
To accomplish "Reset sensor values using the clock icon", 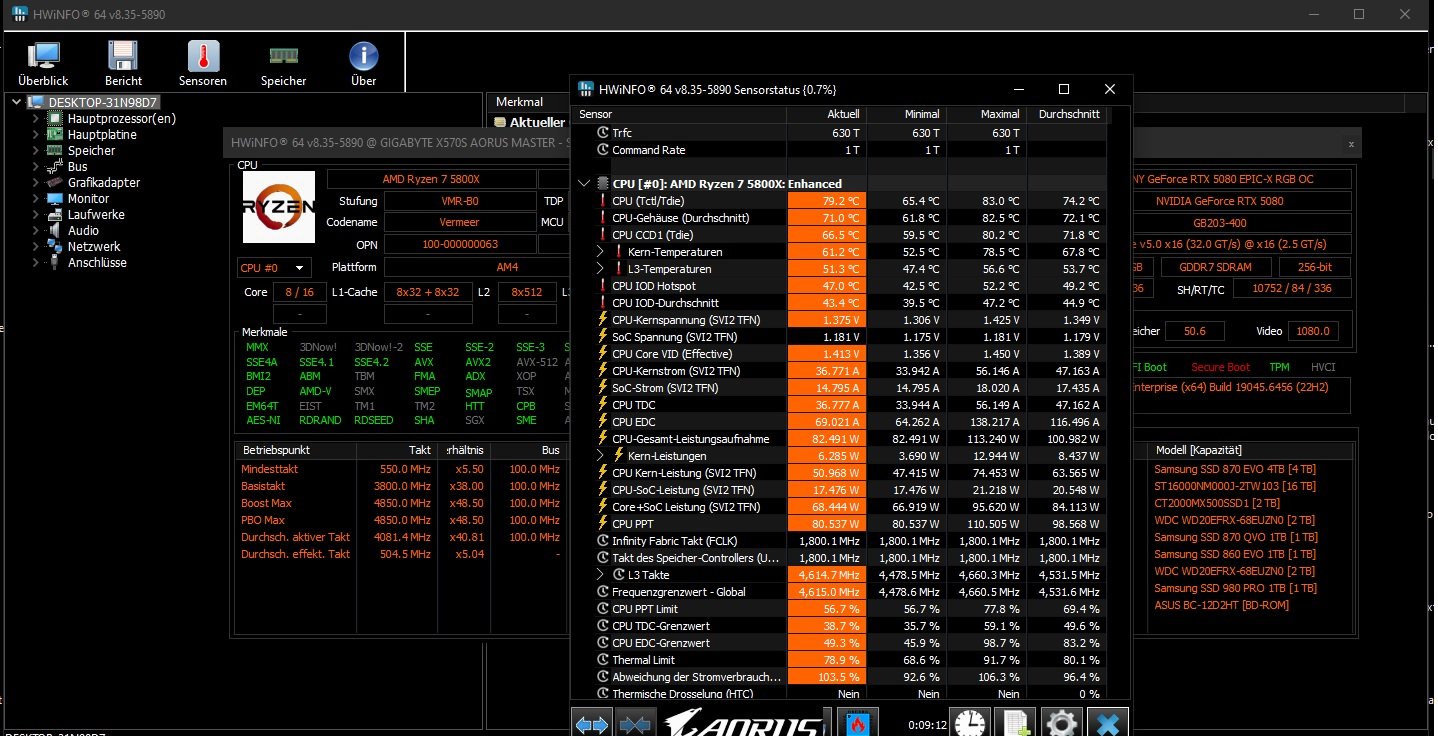I will click(x=970, y=723).
